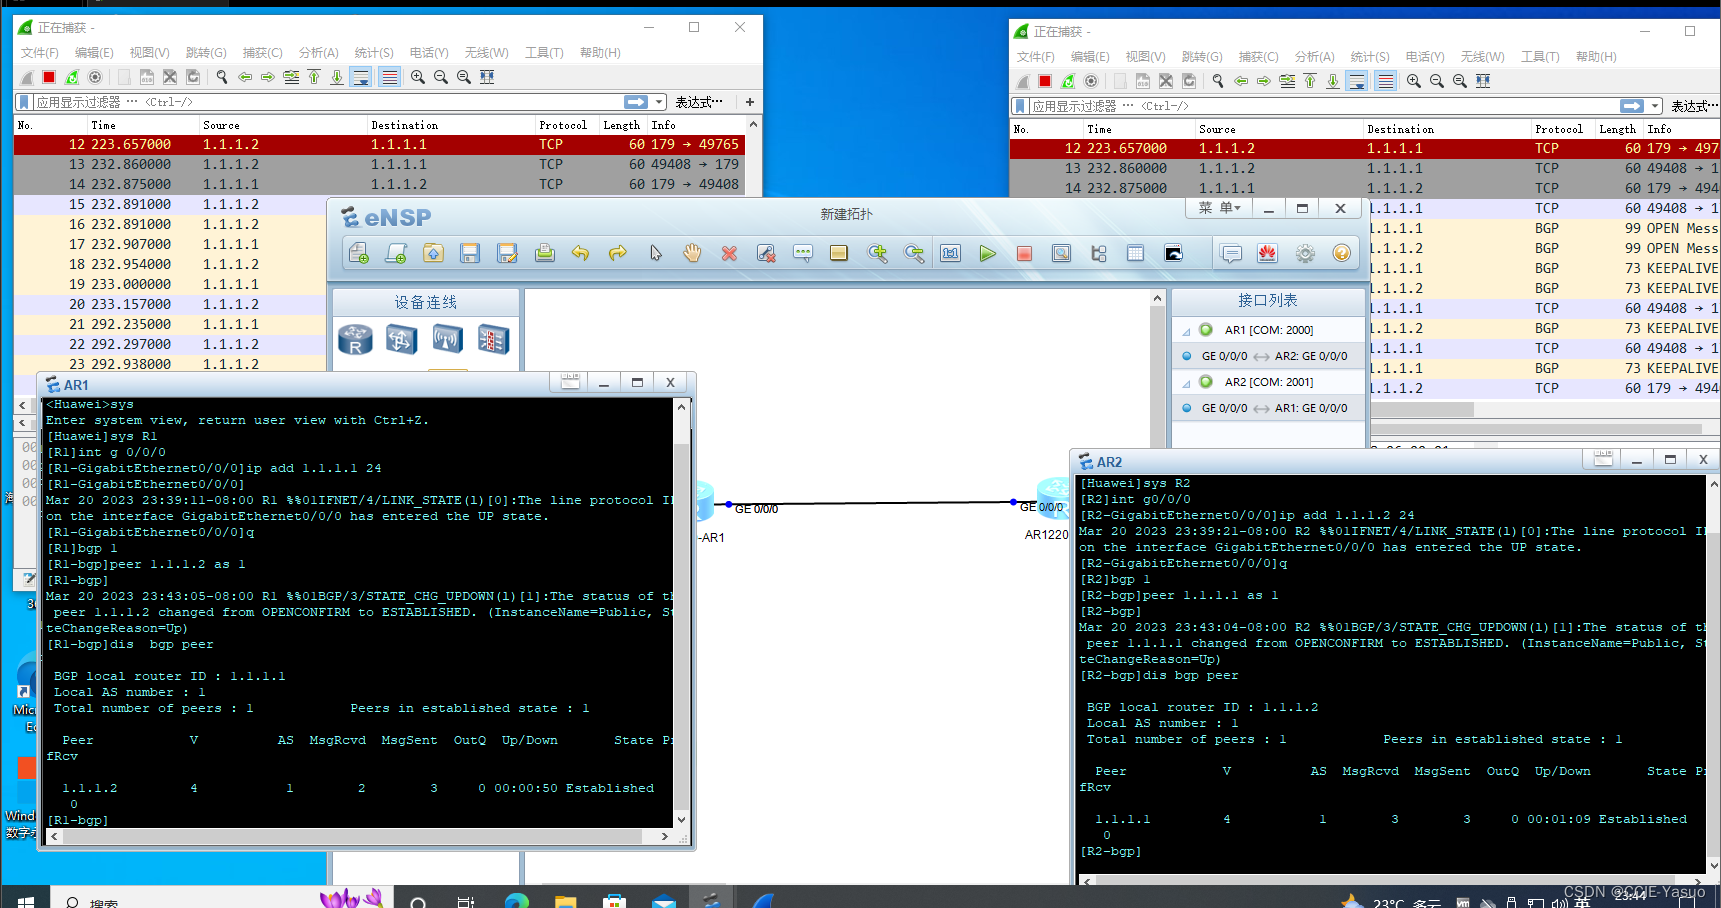Zoom out packet text in right Wireshark
Image resolution: width=1721 pixels, height=908 pixels.
(1437, 81)
